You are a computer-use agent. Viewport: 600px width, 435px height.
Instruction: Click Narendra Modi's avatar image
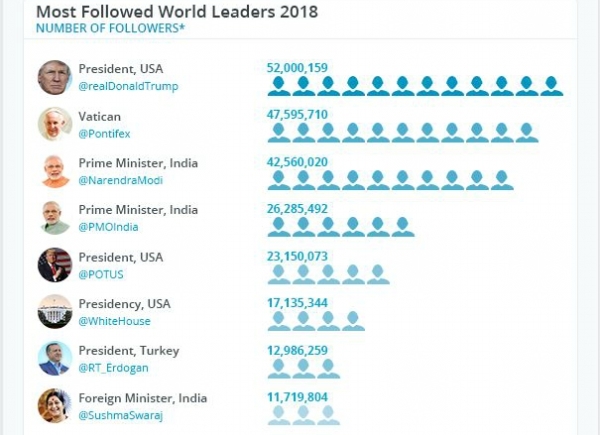(55, 171)
